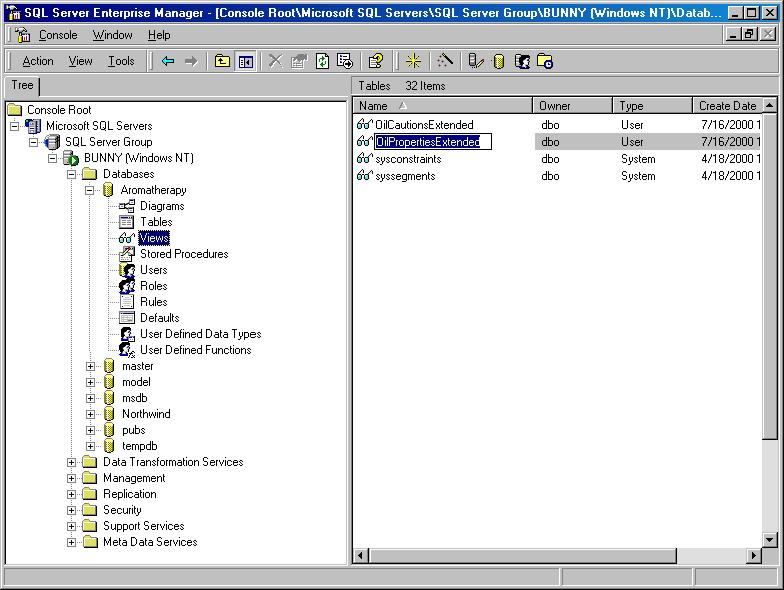Click the vertical scrollbar thumb in list
The width and height of the screenshot is (784, 590).
pos(770,276)
